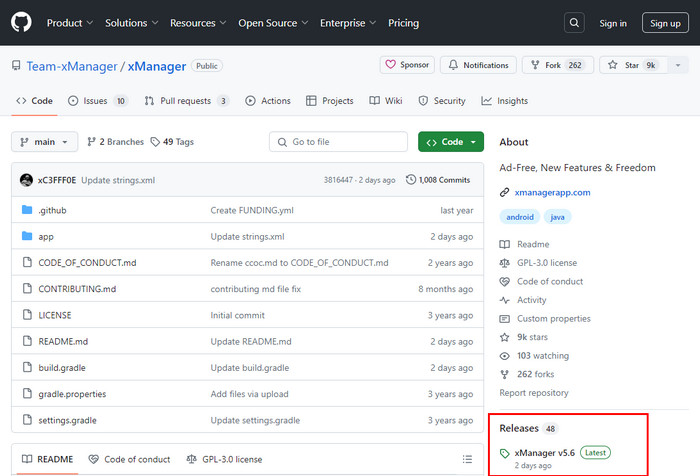Open the Update strings.xml latest commit message
The image size is (700, 476).
pyautogui.click(x=118, y=180)
